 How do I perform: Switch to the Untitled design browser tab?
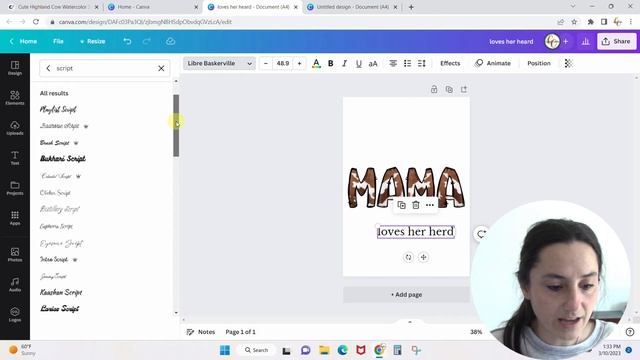pos(352,7)
